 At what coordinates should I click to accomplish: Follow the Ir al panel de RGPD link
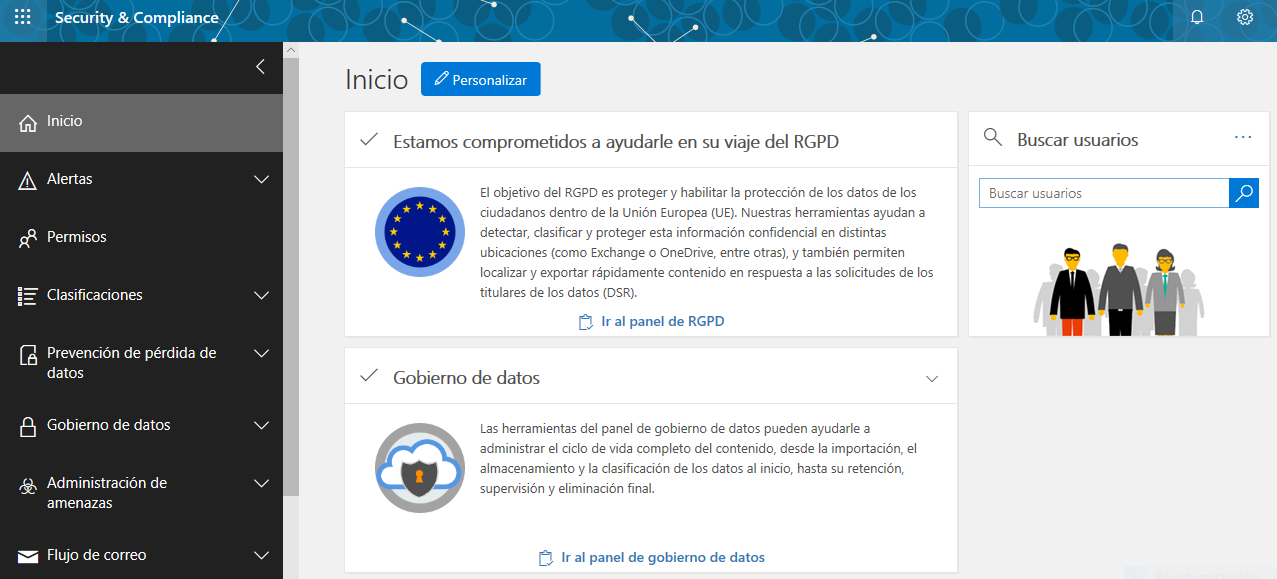662,322
